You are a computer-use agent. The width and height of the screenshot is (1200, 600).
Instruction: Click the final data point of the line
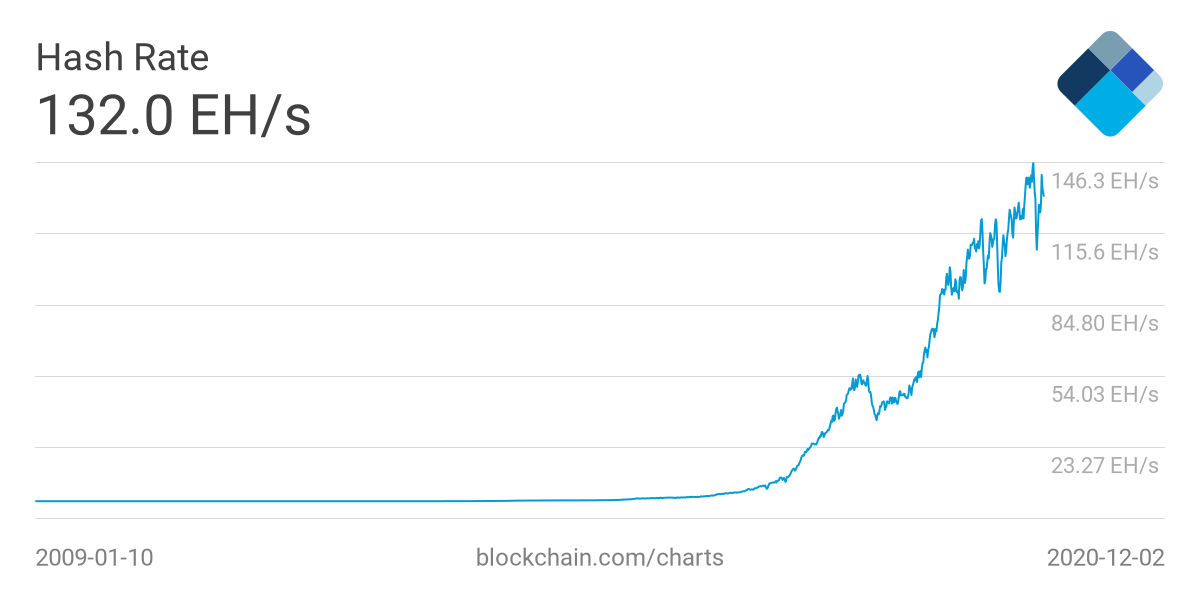click(1044, 195)
